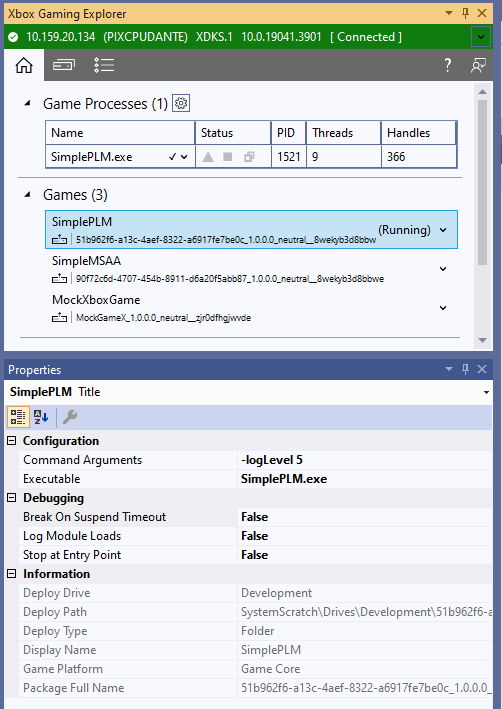Click the PID value 1521
Screen dimensions: 502x709
tap(289, 157)
